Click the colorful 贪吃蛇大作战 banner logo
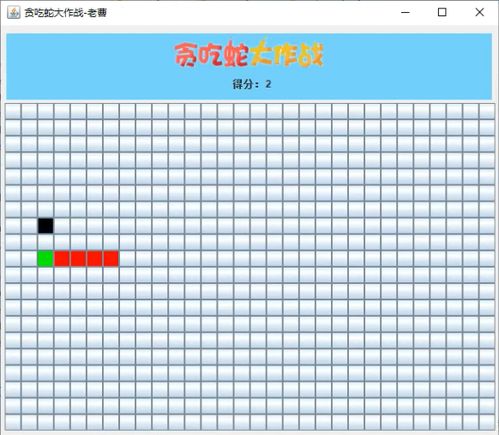The image size is (499, 435). point(249,54)
